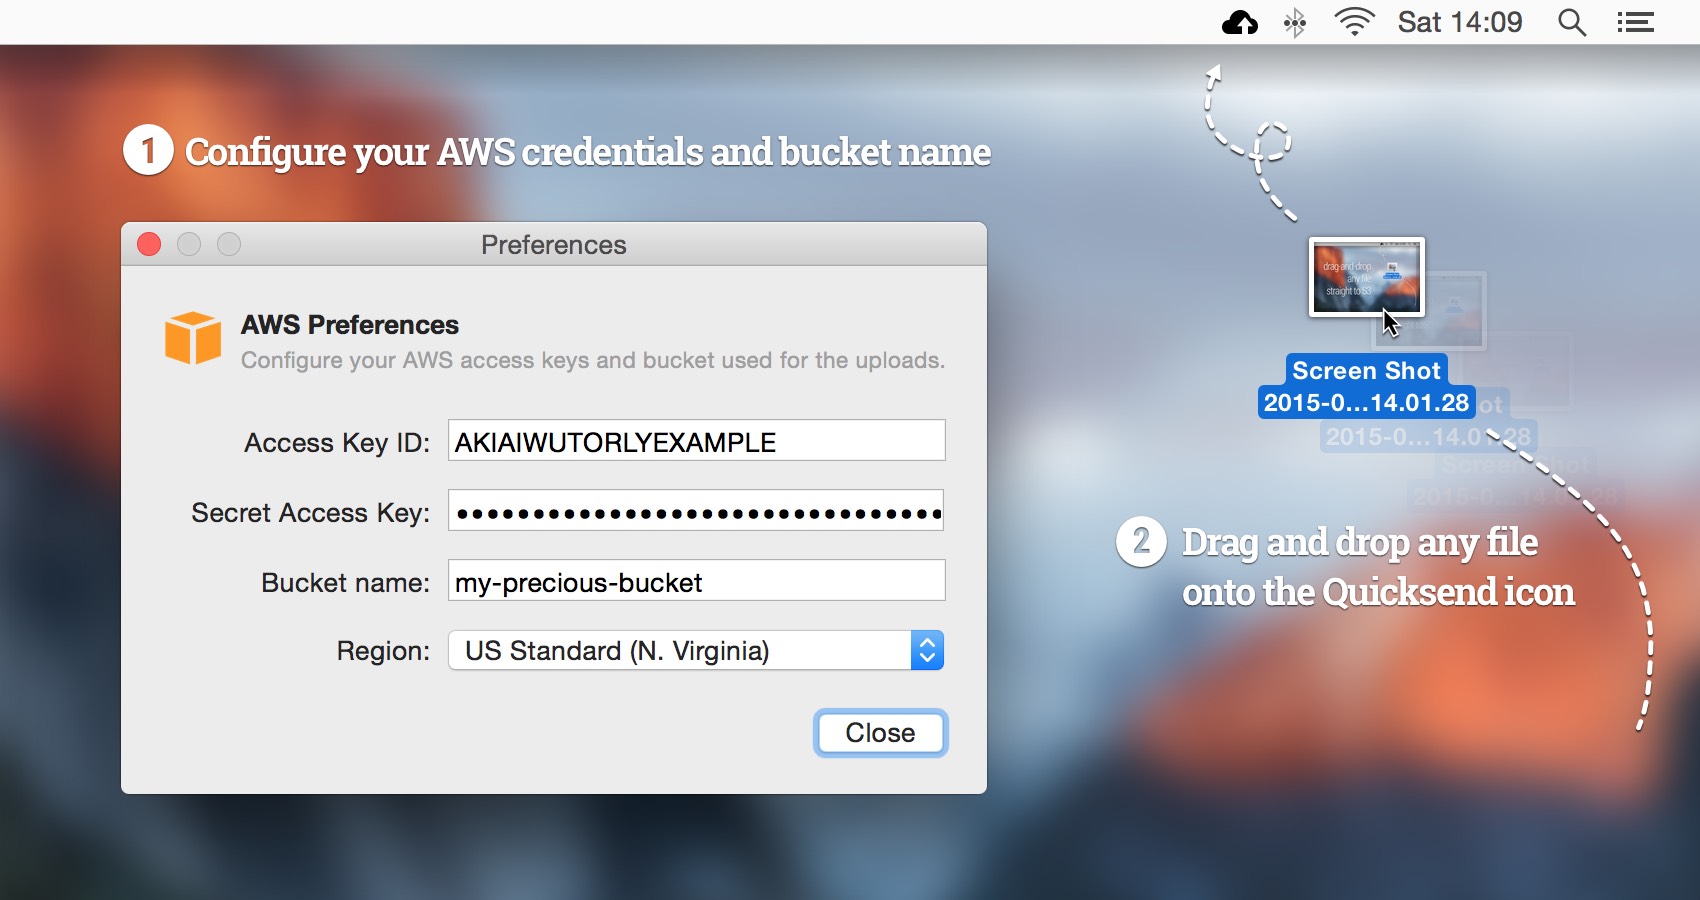Click the Sat 14:09 clock
The height and width of the screenshot is (900, 1700).
coord(1460,22)
